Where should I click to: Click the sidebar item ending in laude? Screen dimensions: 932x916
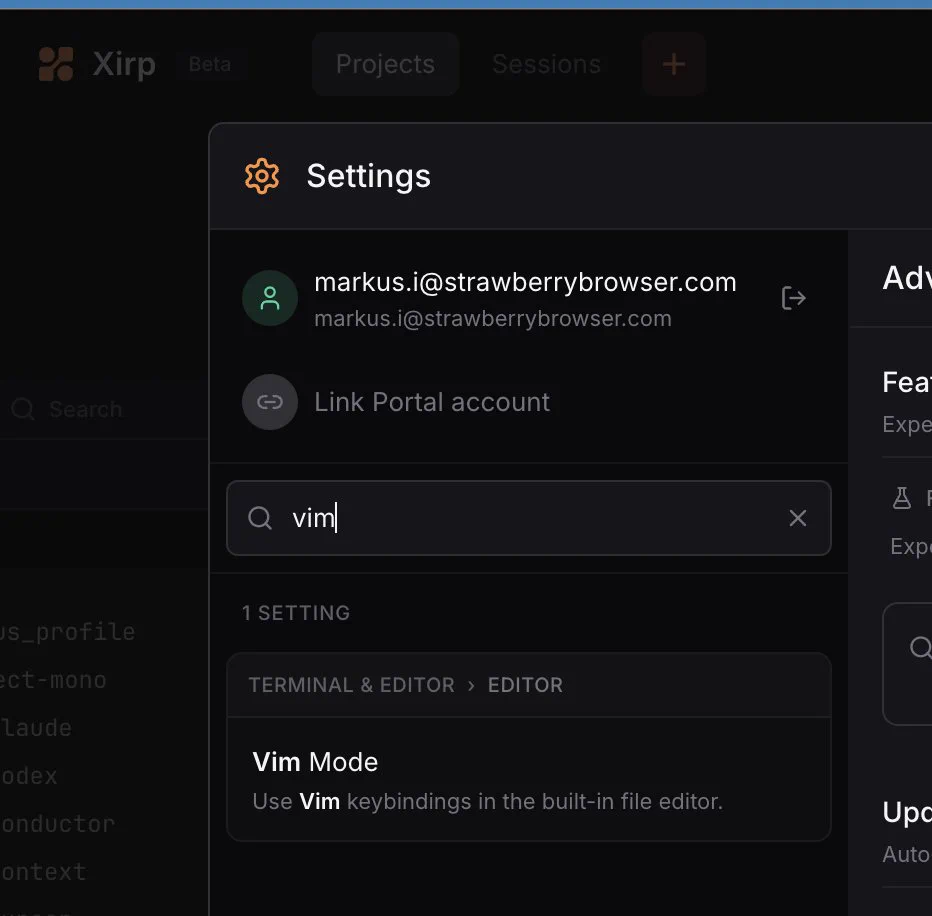pos(36,728)
